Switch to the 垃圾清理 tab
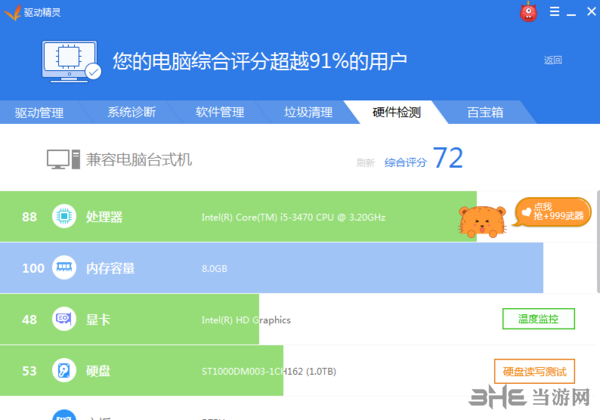Screen dimensions: 600x420 [308, 112]
